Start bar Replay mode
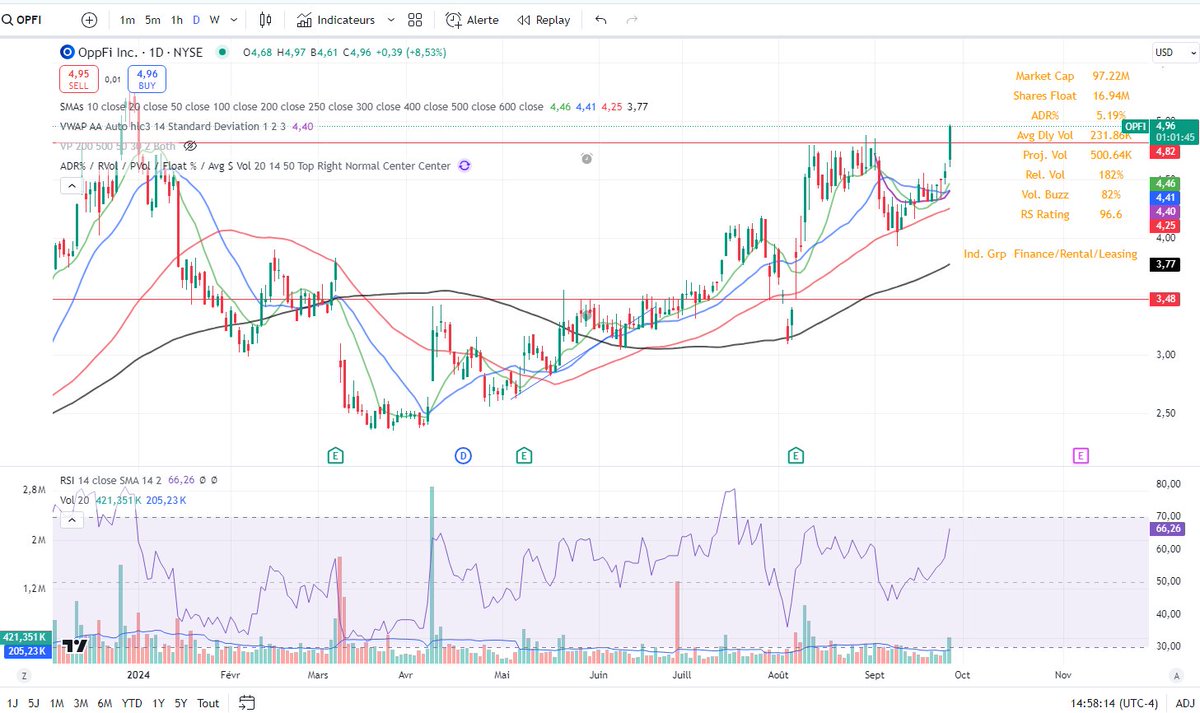 [x=544, y=20]
